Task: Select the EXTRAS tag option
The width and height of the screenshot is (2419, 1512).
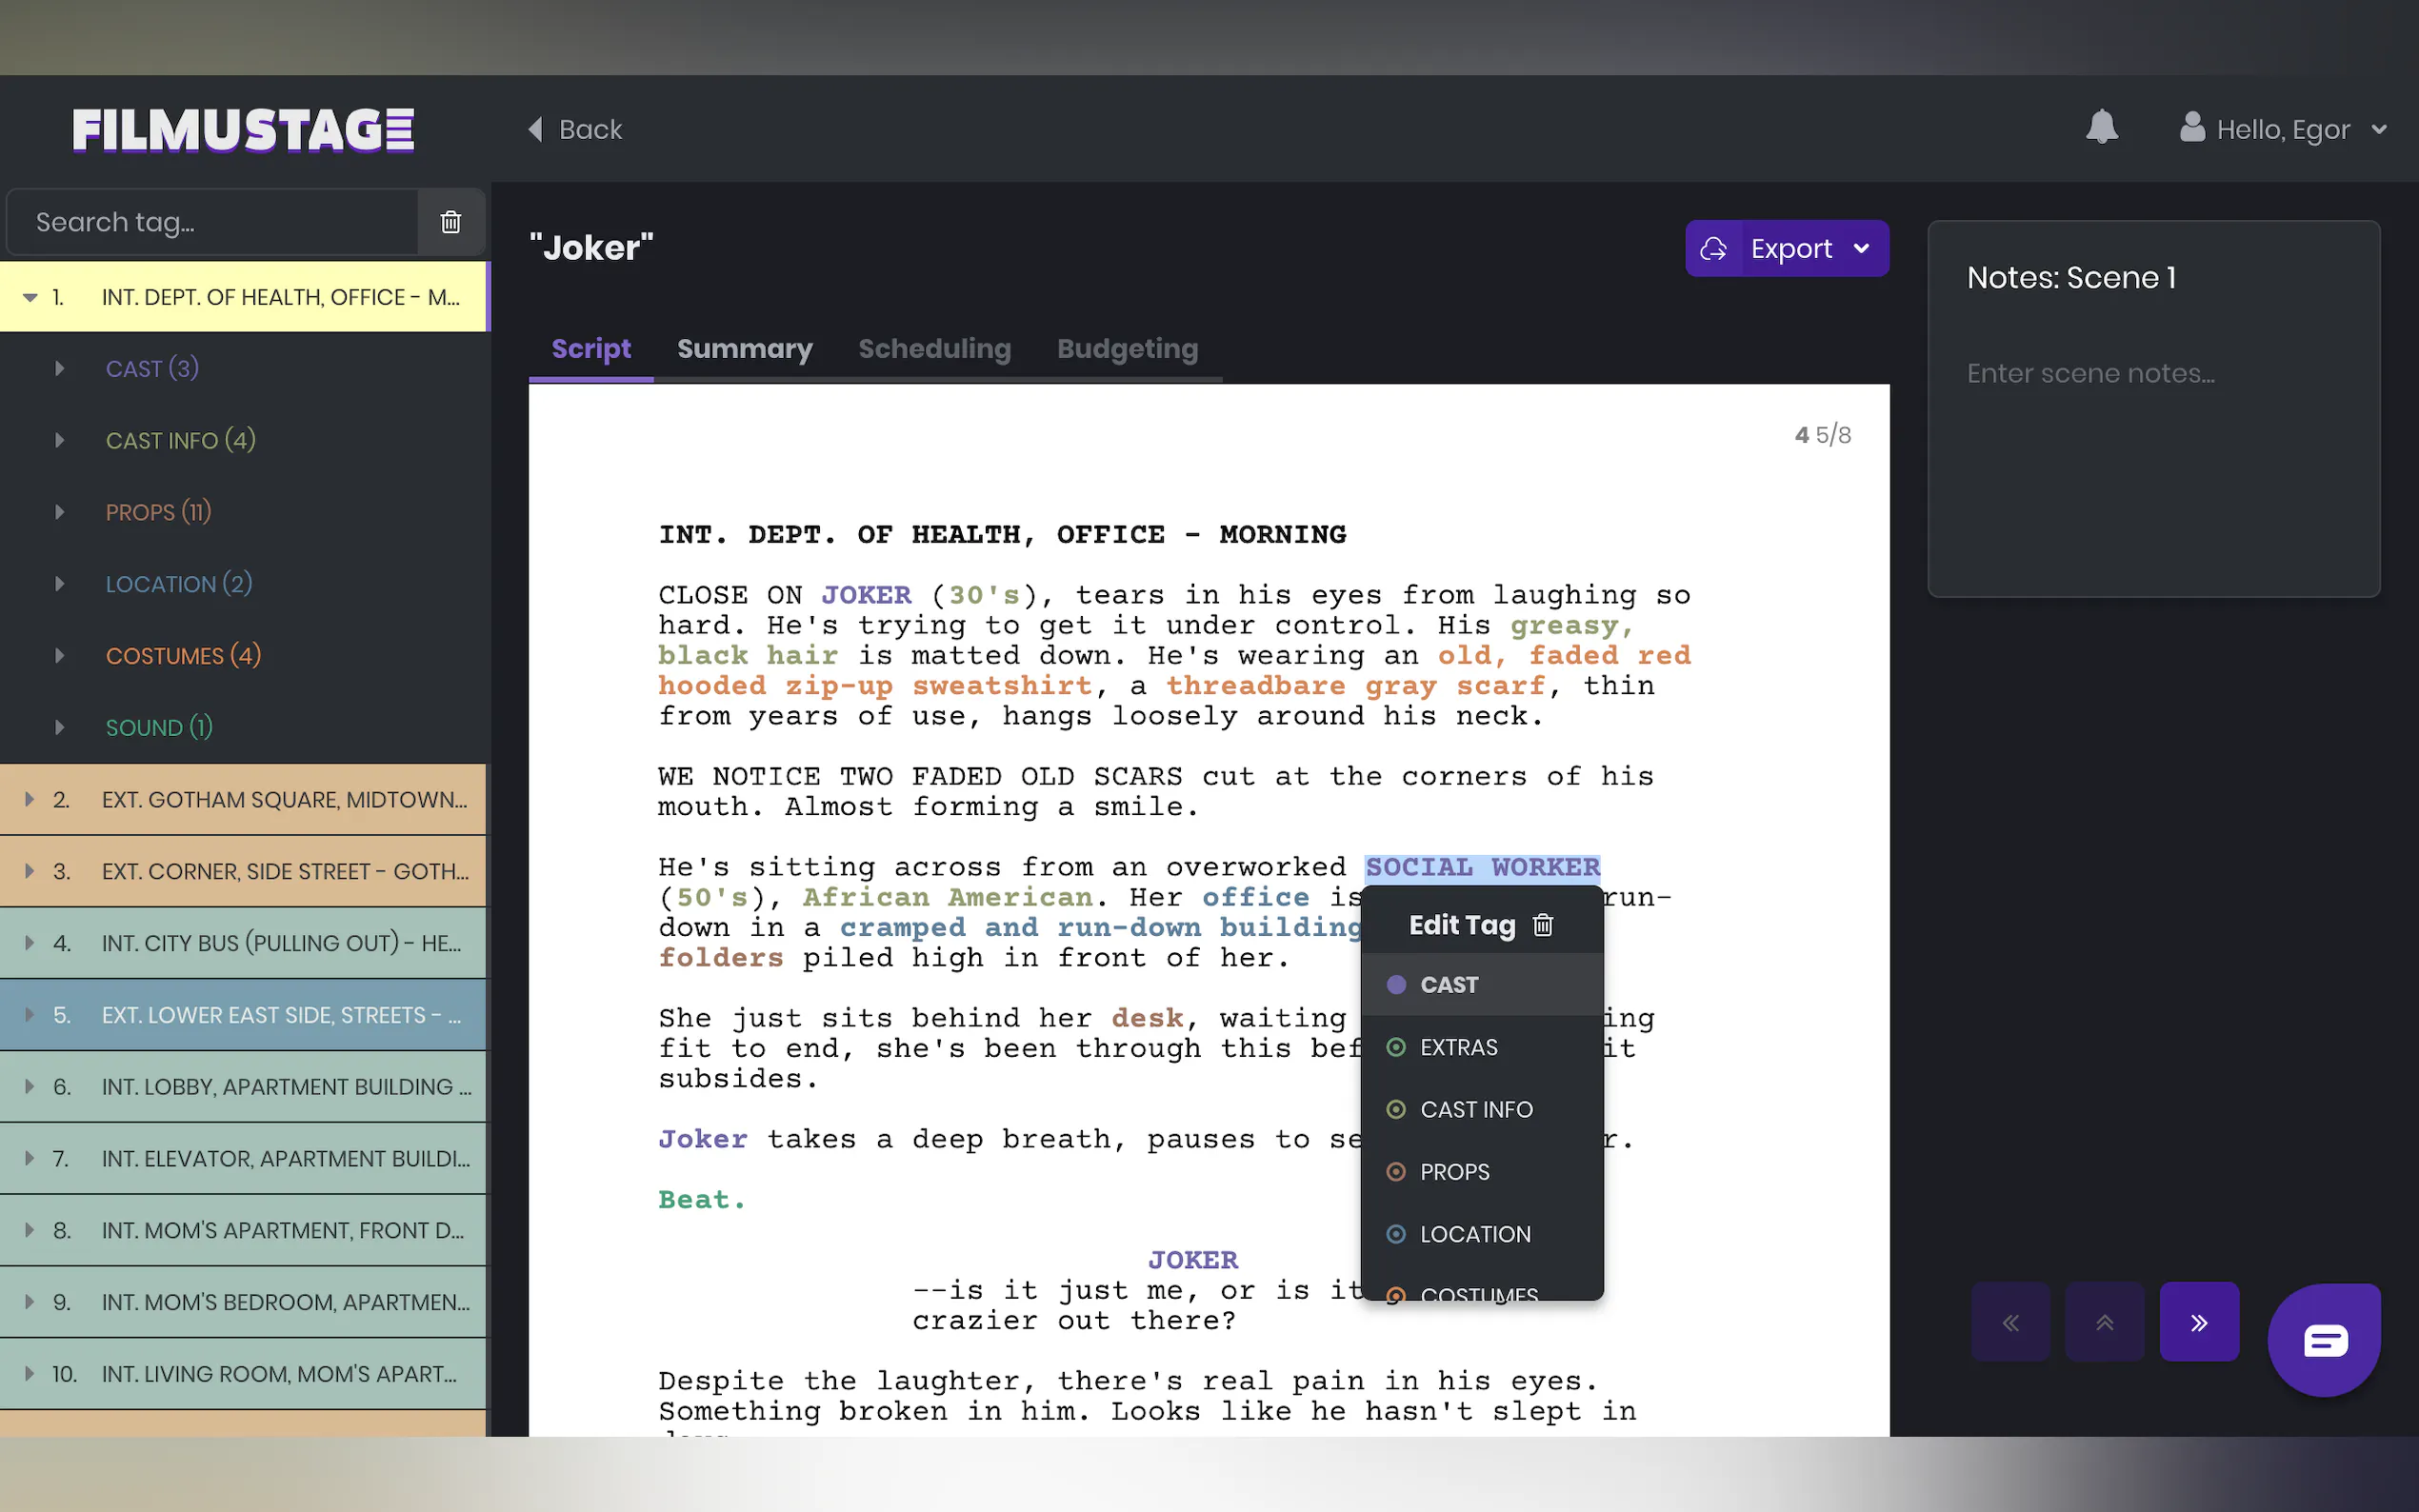Action: [x=1458, y=1047]
